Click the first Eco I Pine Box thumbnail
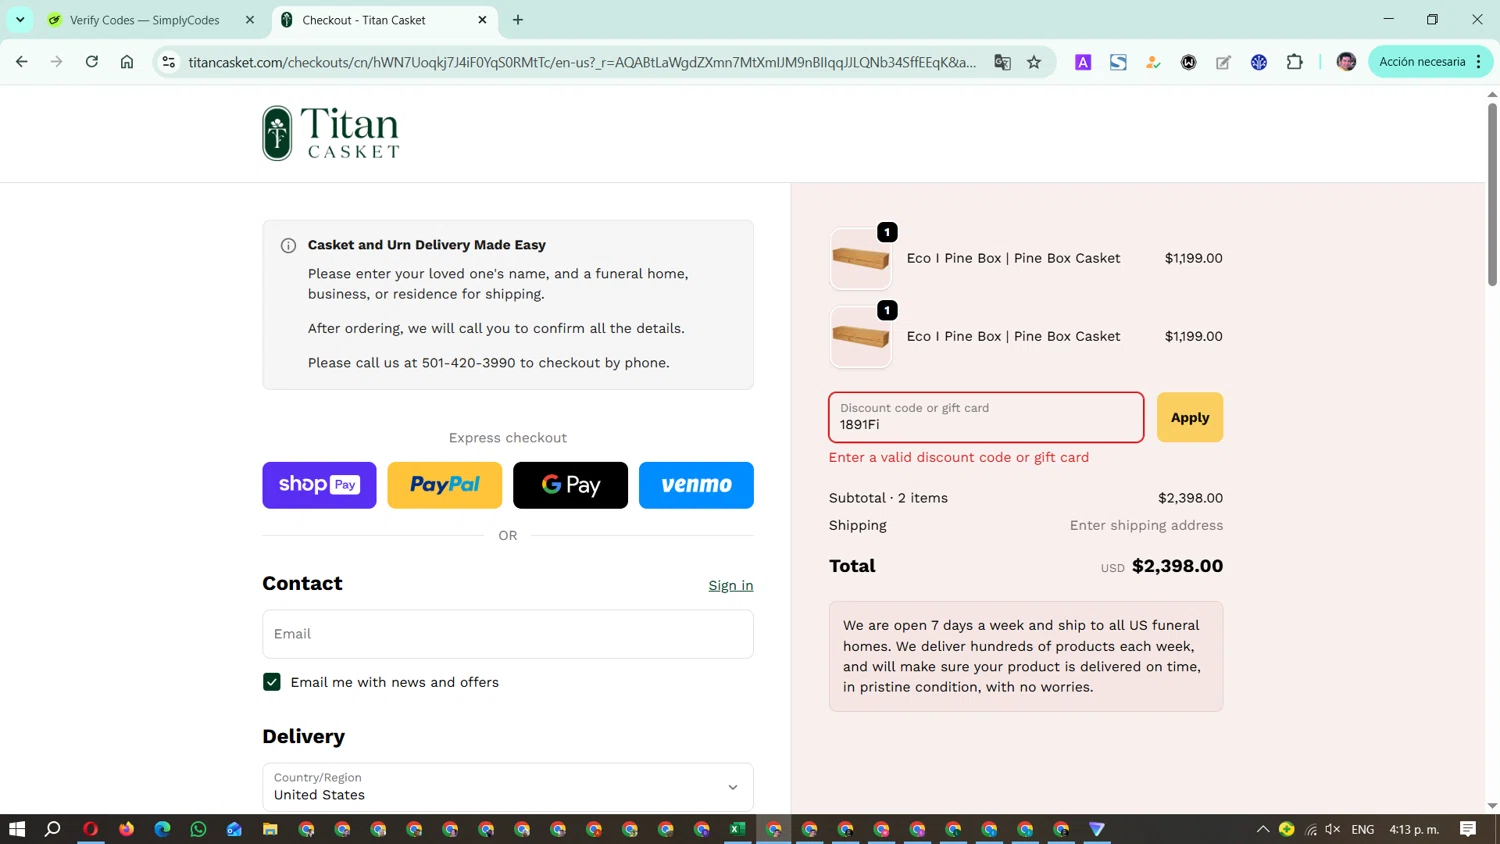The height and width of the screenshot is (844, 1500). pos(861,259)
